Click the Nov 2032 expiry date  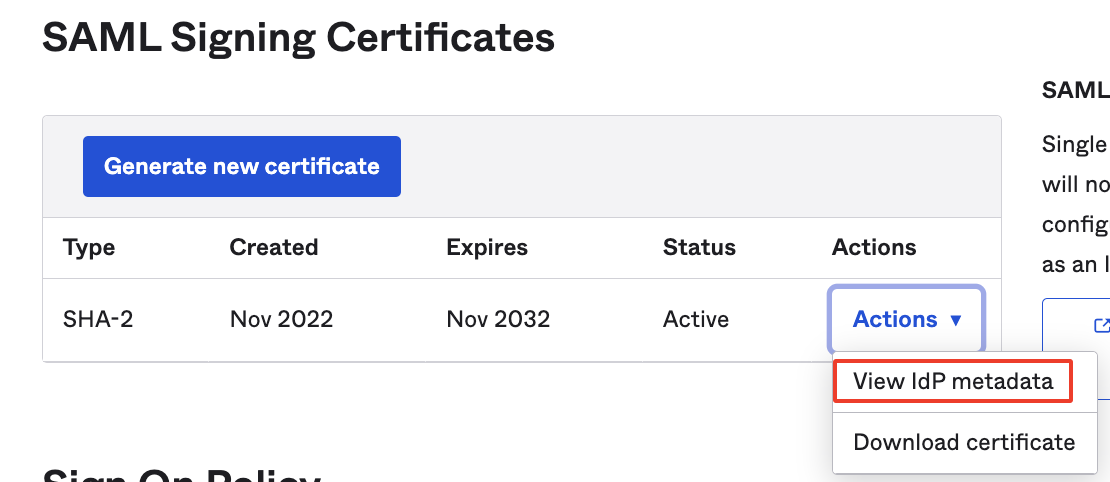pos(498,320)
